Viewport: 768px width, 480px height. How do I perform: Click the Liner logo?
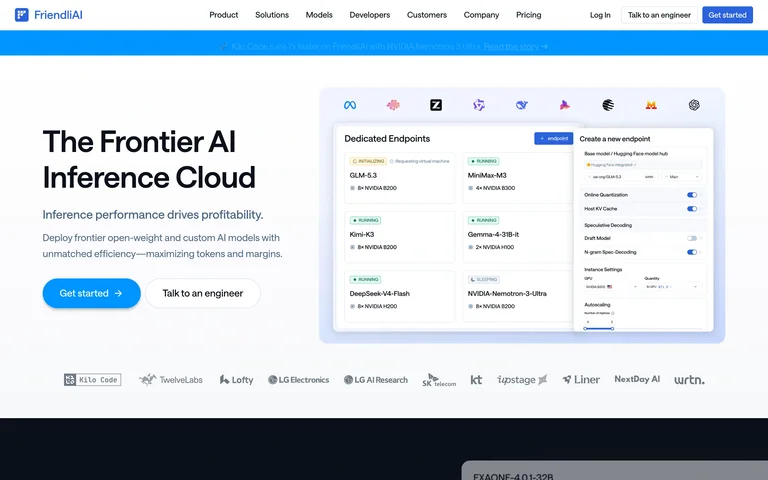point(581,380)
